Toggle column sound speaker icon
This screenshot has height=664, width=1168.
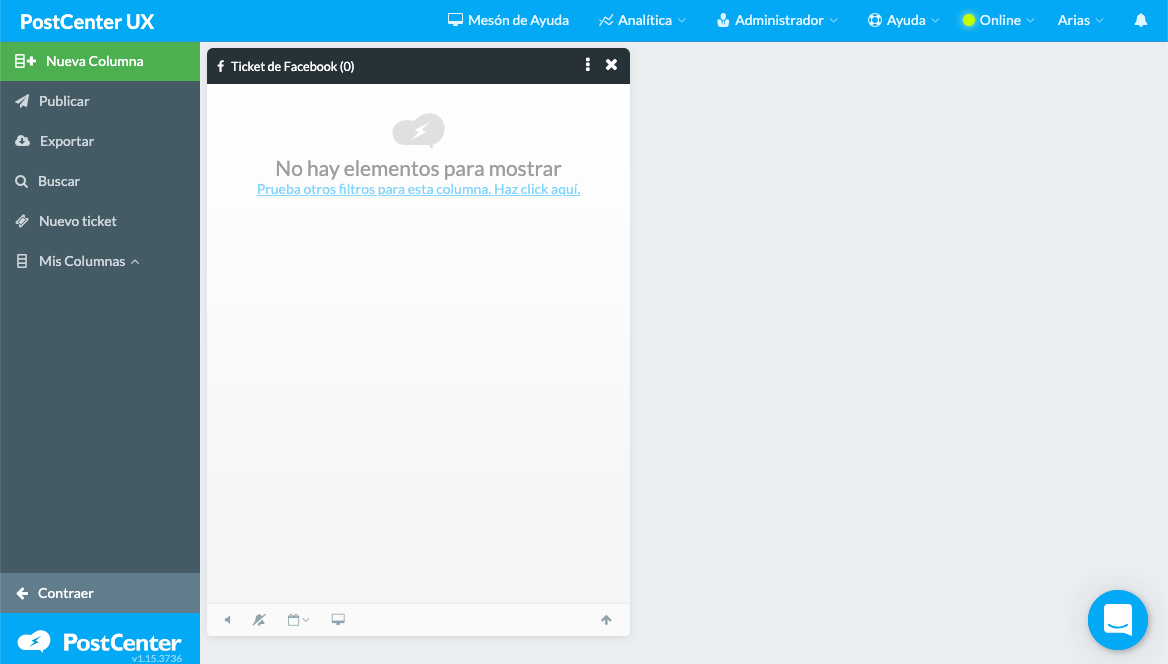228,620
